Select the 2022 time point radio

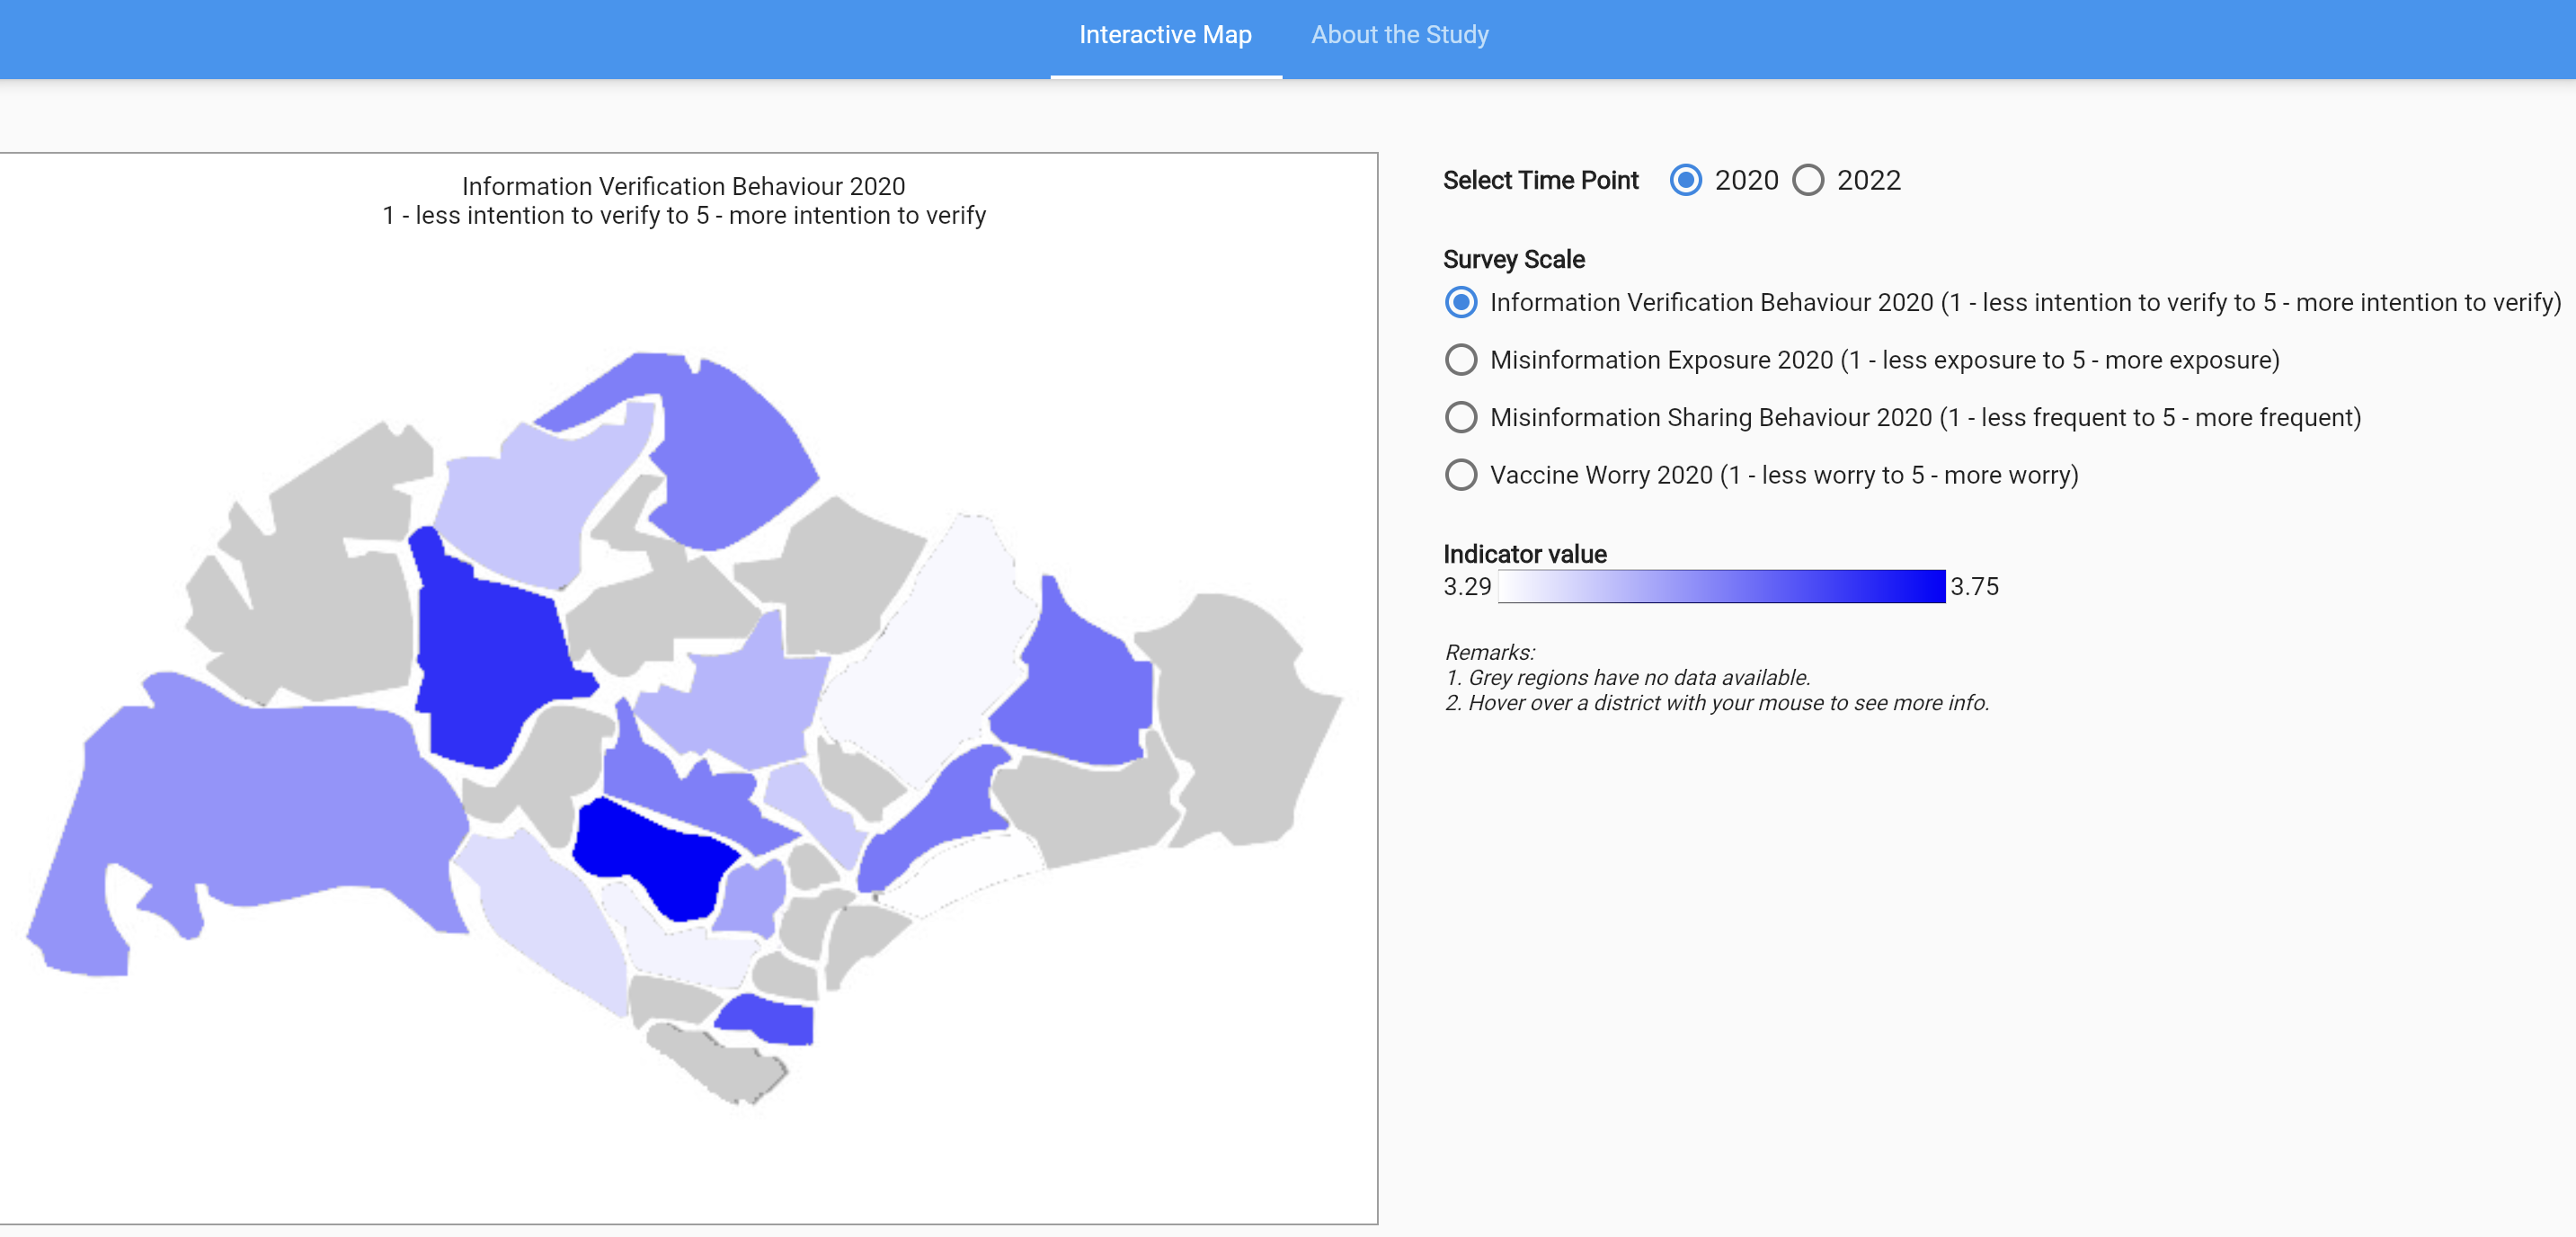pos(1807,180)
